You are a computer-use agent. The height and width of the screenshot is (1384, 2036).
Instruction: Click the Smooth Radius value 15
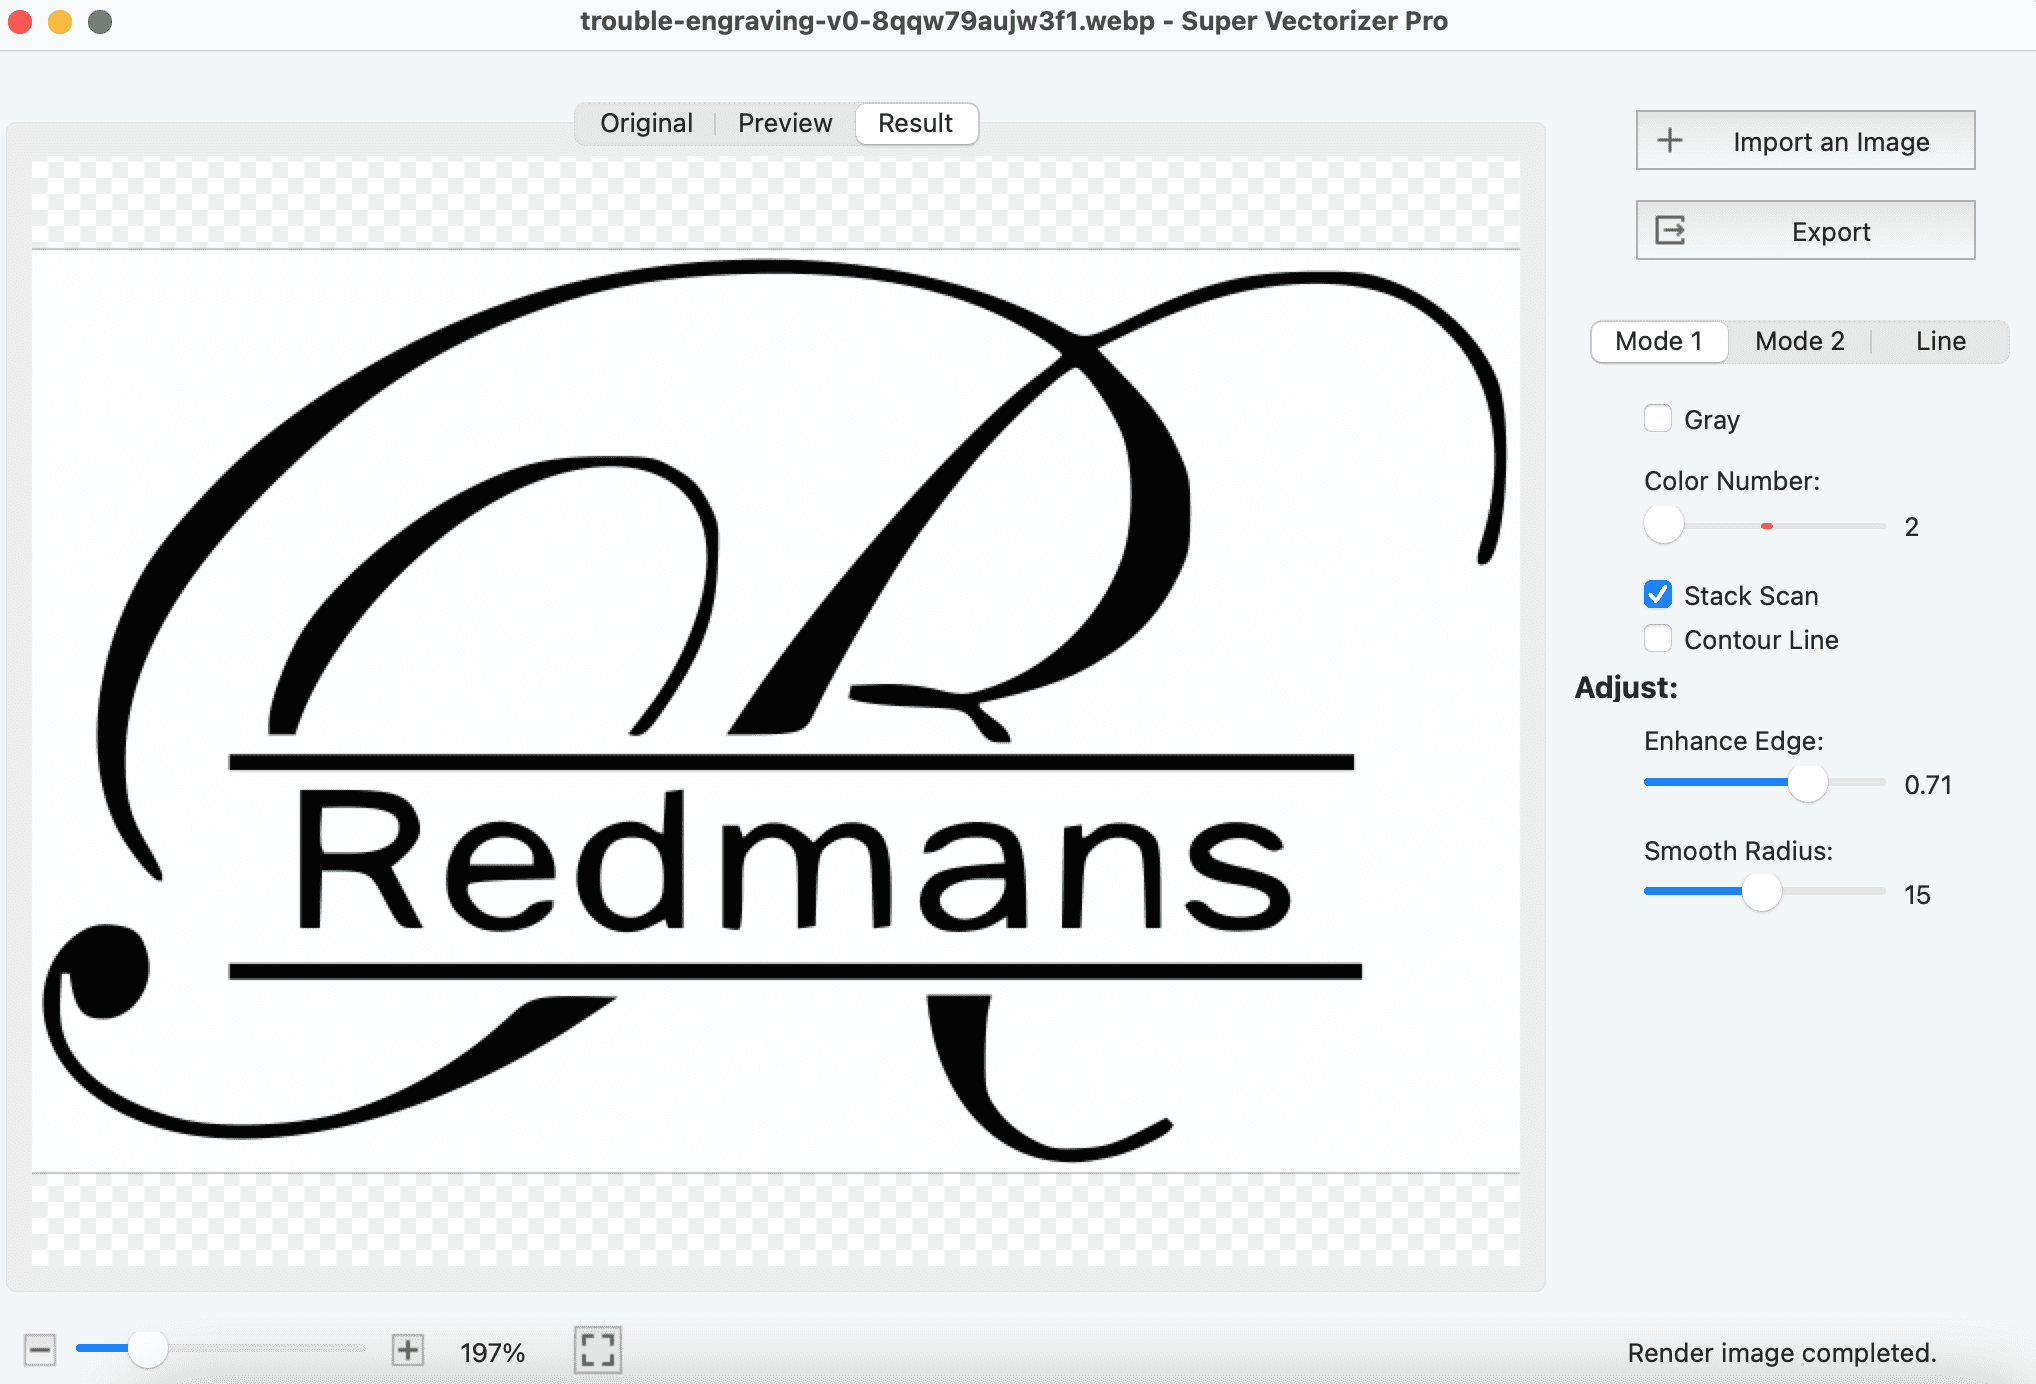coord(1917,895)
